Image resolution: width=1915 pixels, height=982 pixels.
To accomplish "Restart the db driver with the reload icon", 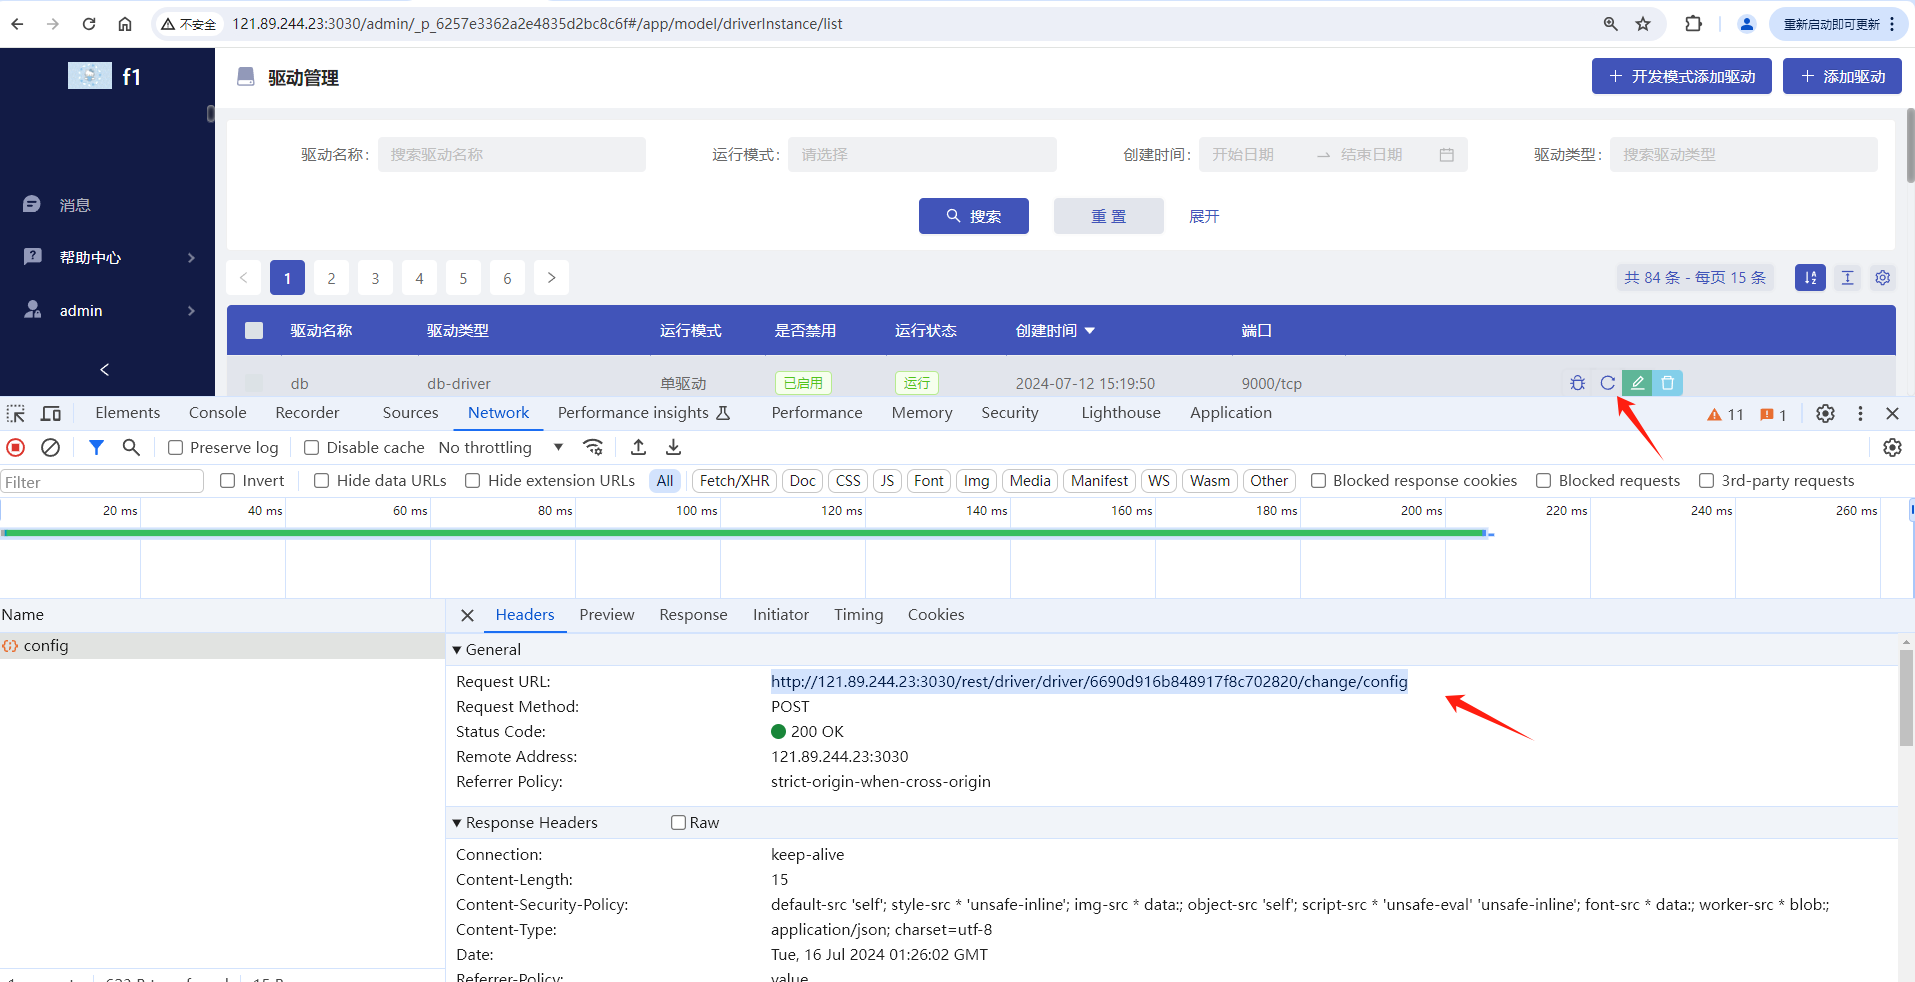I will (1607, 383).
